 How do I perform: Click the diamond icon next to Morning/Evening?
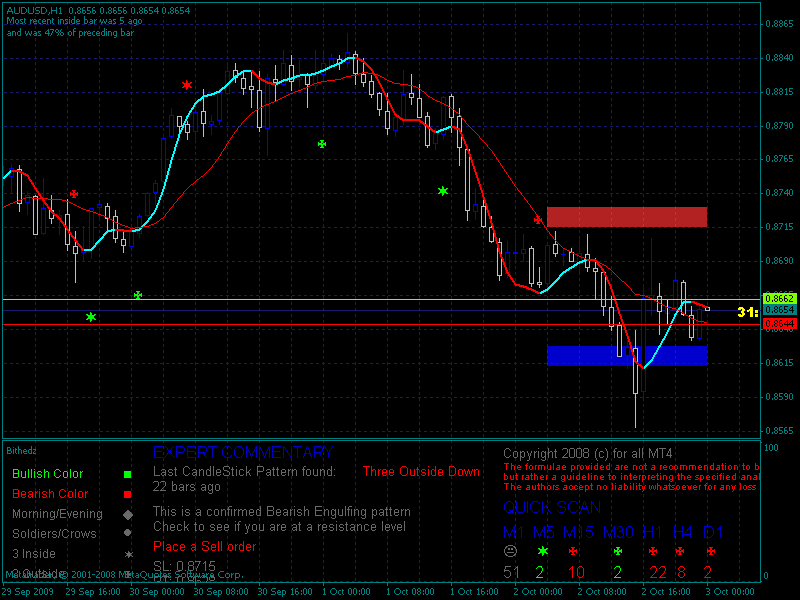[x=128, y=515]
